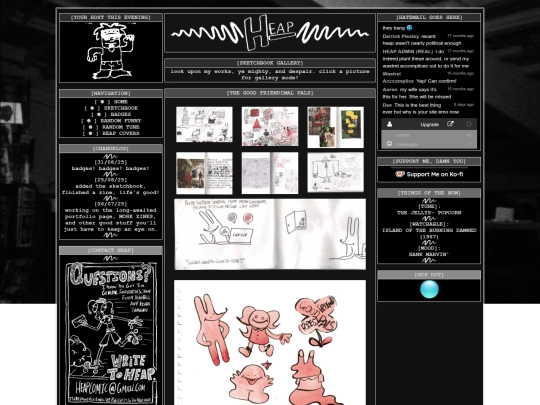Click the blue GCF DOT orb
The width and height of the screenshot is (540, 405).
point(429,289)
